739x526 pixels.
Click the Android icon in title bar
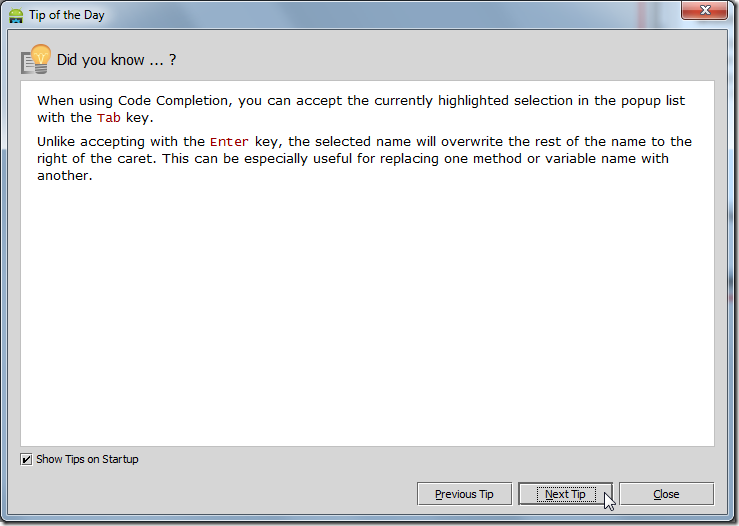click(16, 15)
